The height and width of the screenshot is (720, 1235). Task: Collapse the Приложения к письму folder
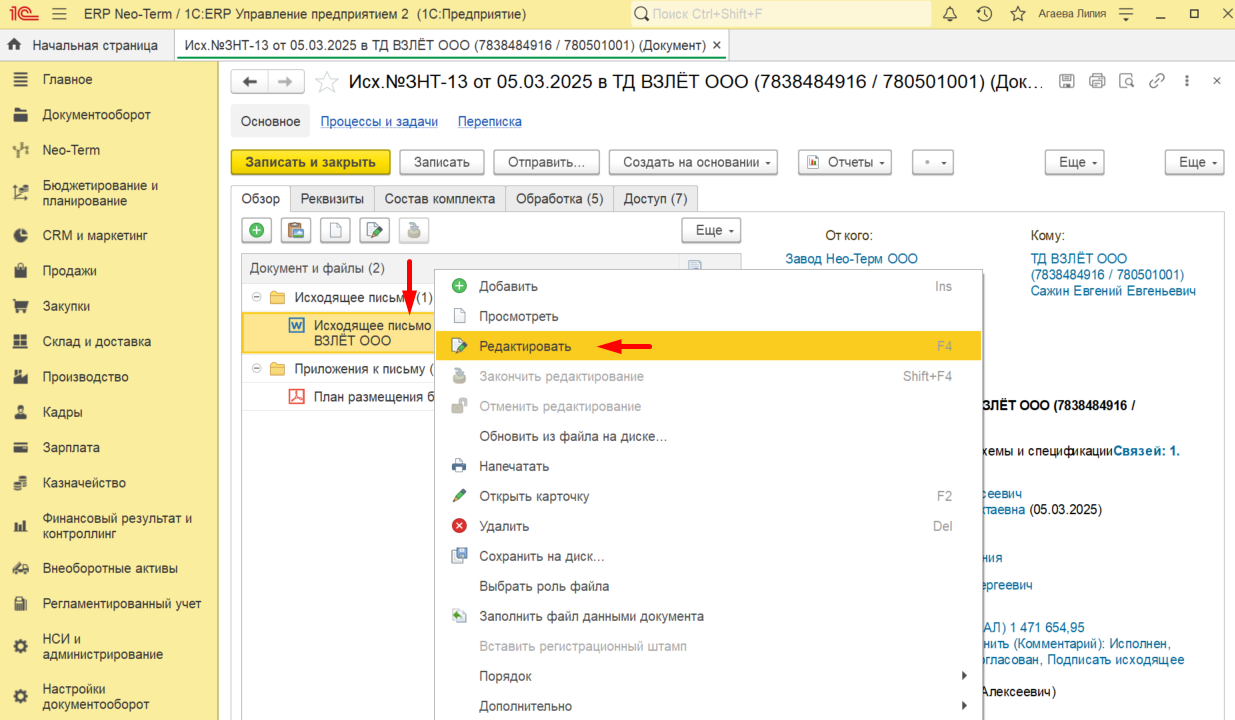click(257, 369)
